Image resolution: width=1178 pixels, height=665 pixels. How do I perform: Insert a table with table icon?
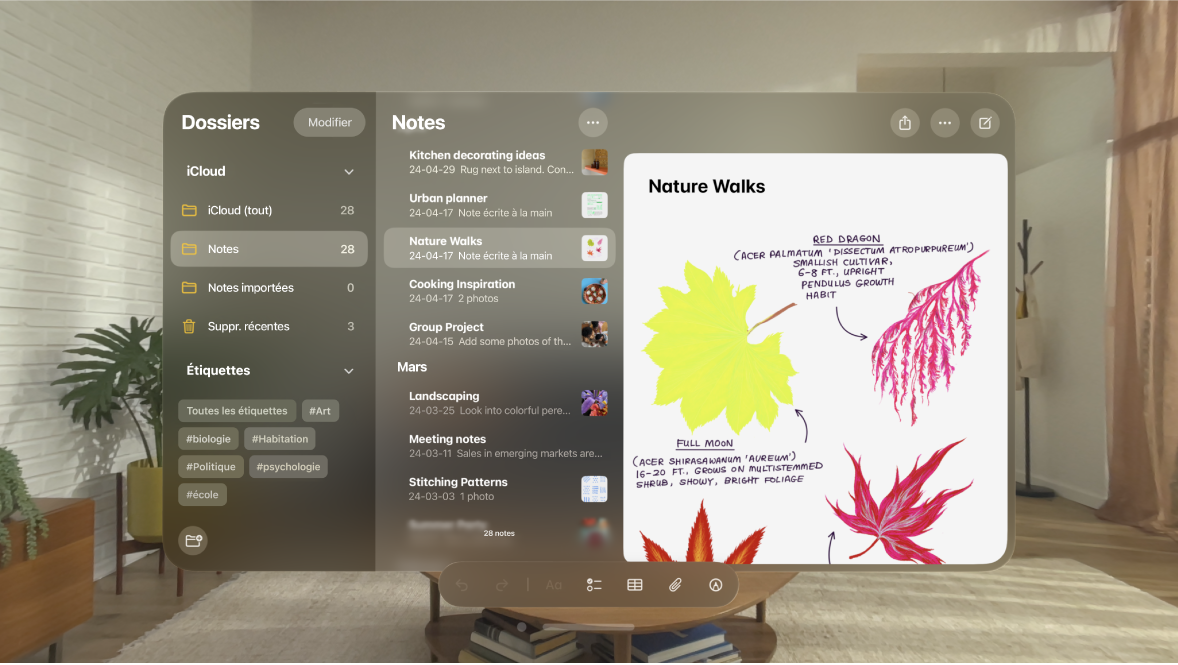(x=635, y=585)
